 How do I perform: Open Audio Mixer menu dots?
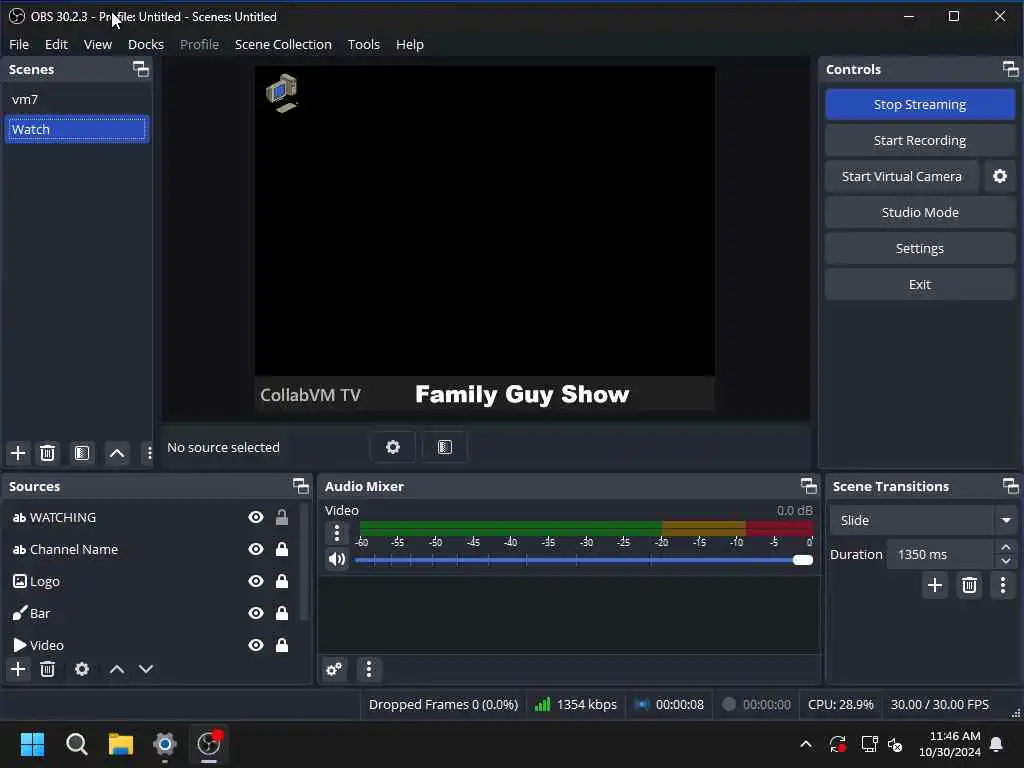369,669
